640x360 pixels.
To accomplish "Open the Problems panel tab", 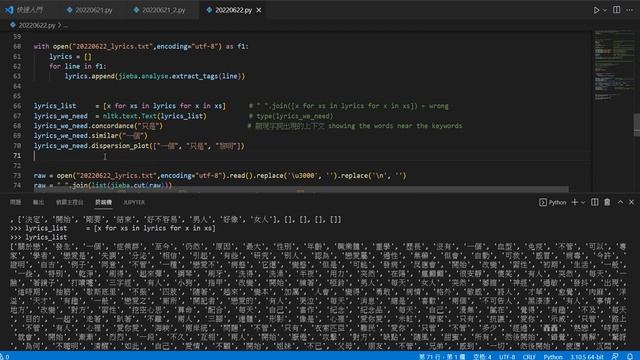I will pos(16,202).
